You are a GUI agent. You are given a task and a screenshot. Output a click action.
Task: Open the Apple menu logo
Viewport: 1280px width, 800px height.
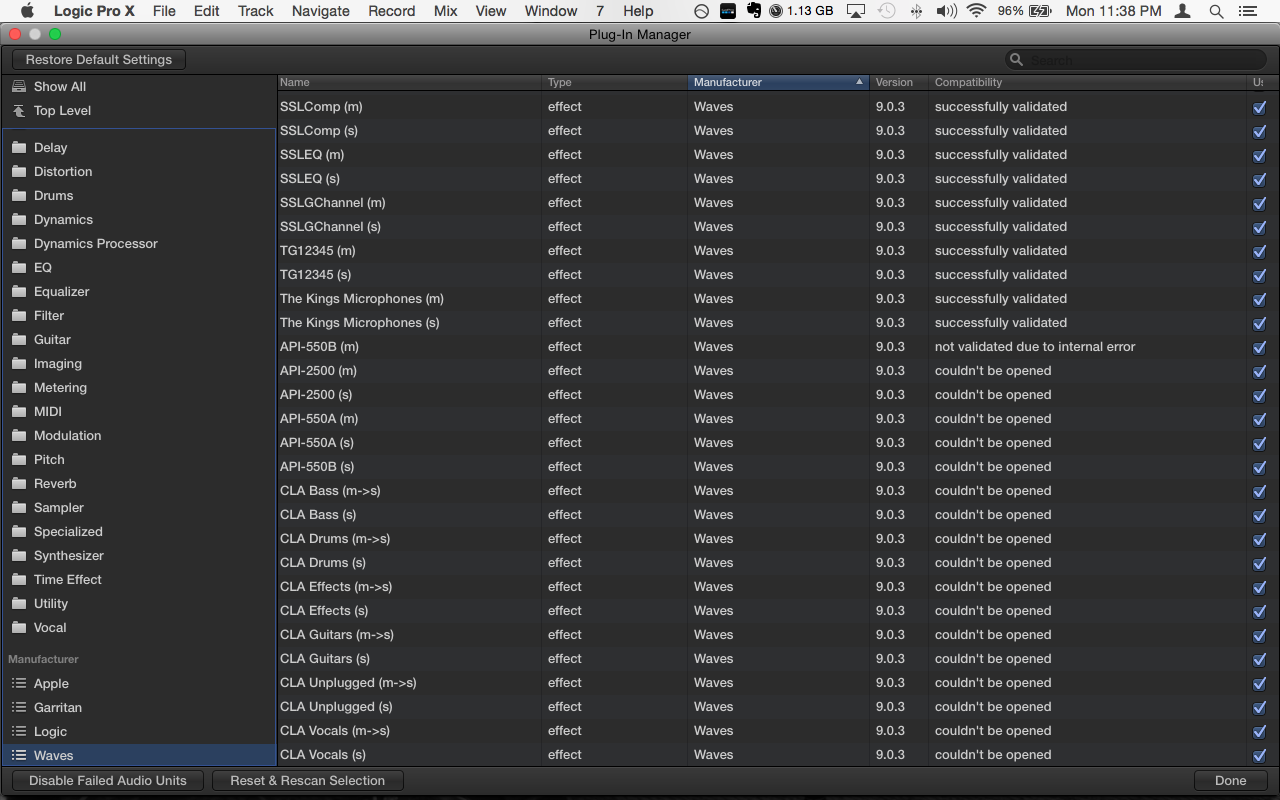click(27, 11)
